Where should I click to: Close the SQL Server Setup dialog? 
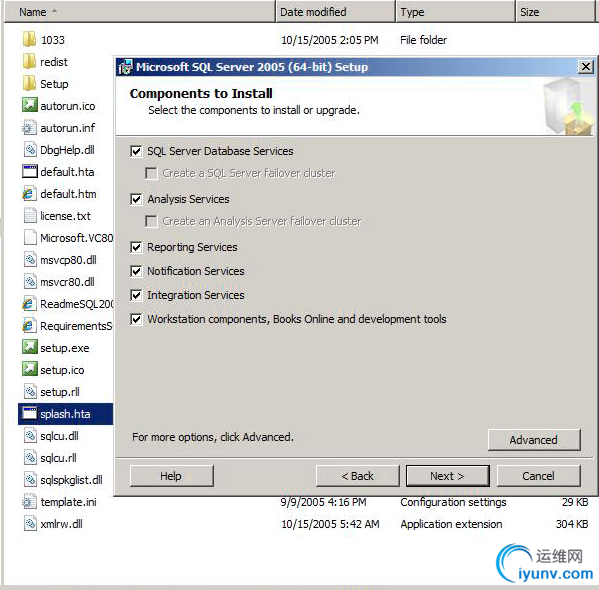point(586,67)
